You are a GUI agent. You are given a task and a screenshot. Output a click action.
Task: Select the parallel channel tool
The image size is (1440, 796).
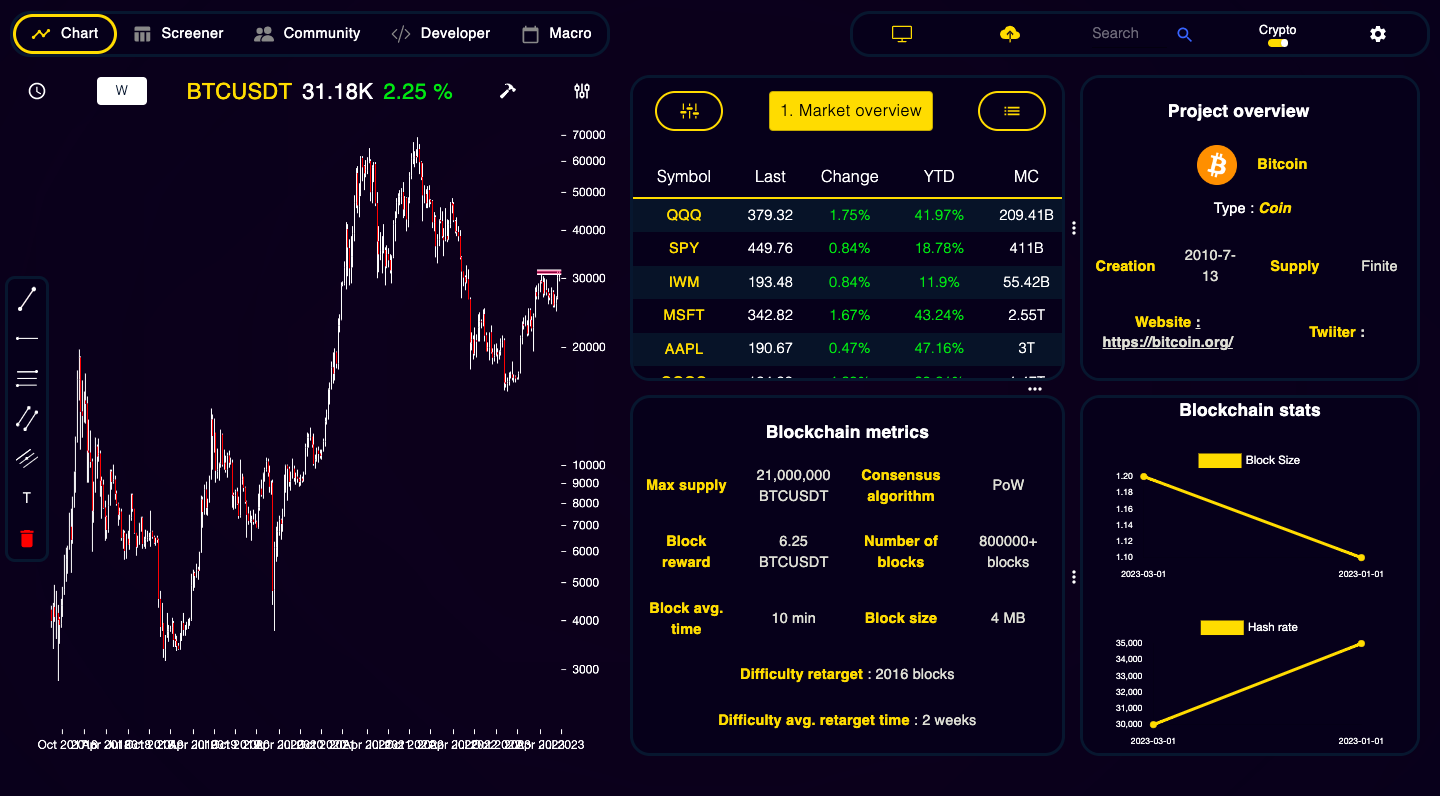click(27, 458)
